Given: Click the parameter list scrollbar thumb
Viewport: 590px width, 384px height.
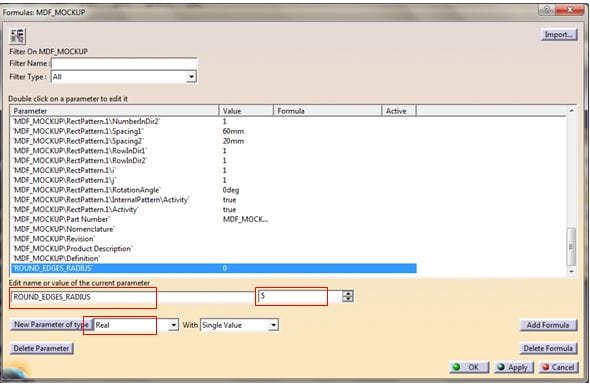Looking at the screenshot, I should pos(571,247).
